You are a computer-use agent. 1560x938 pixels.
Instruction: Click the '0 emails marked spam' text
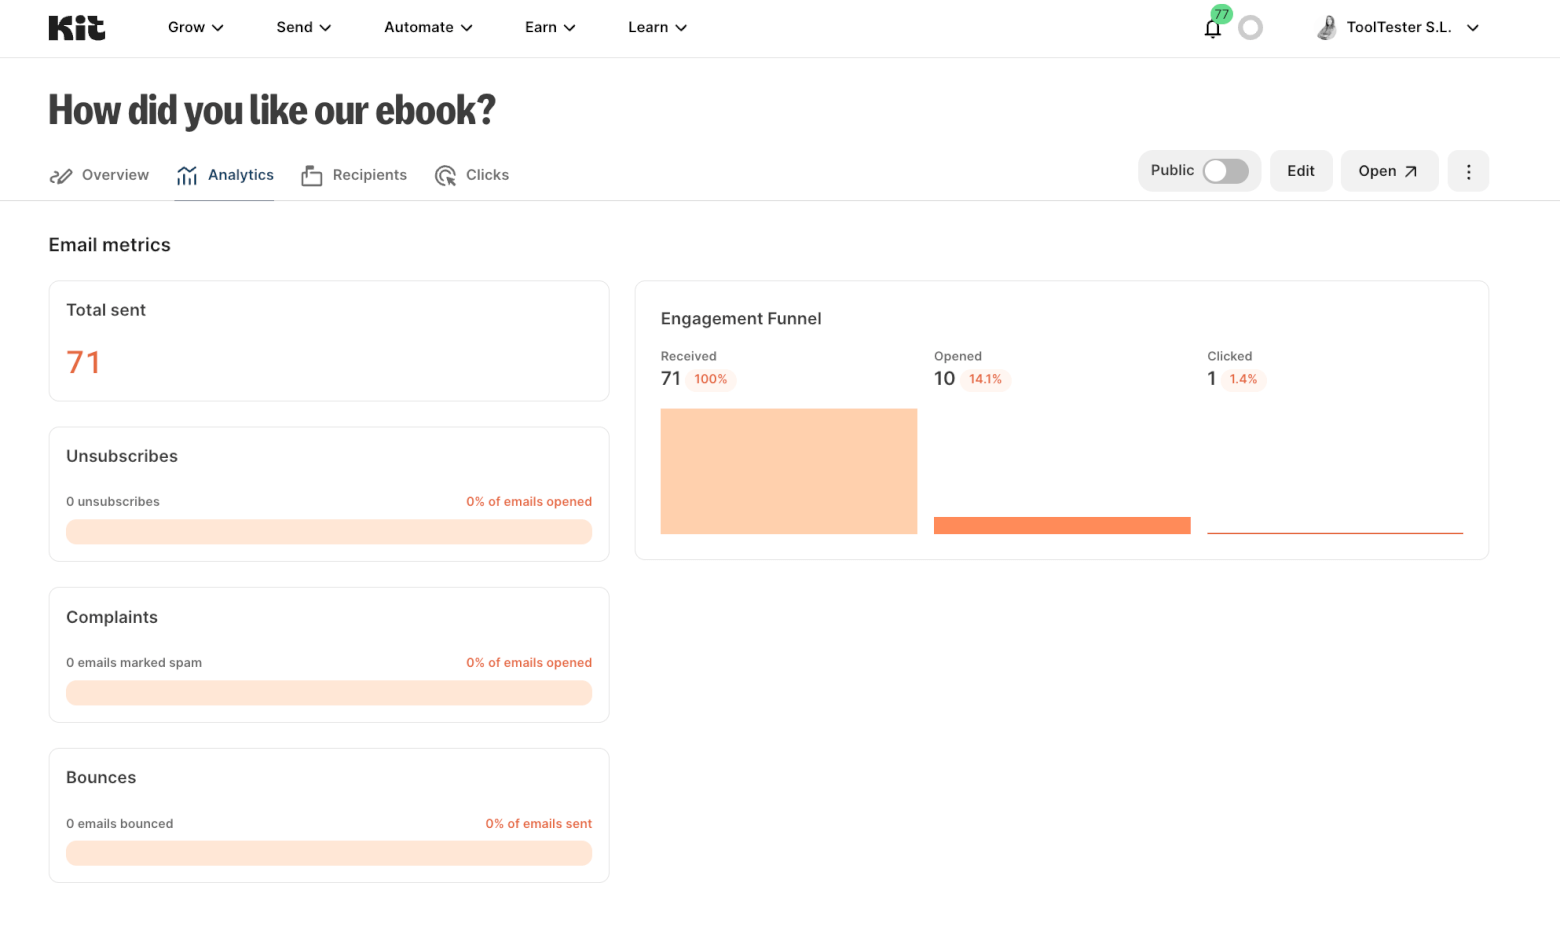134,663
